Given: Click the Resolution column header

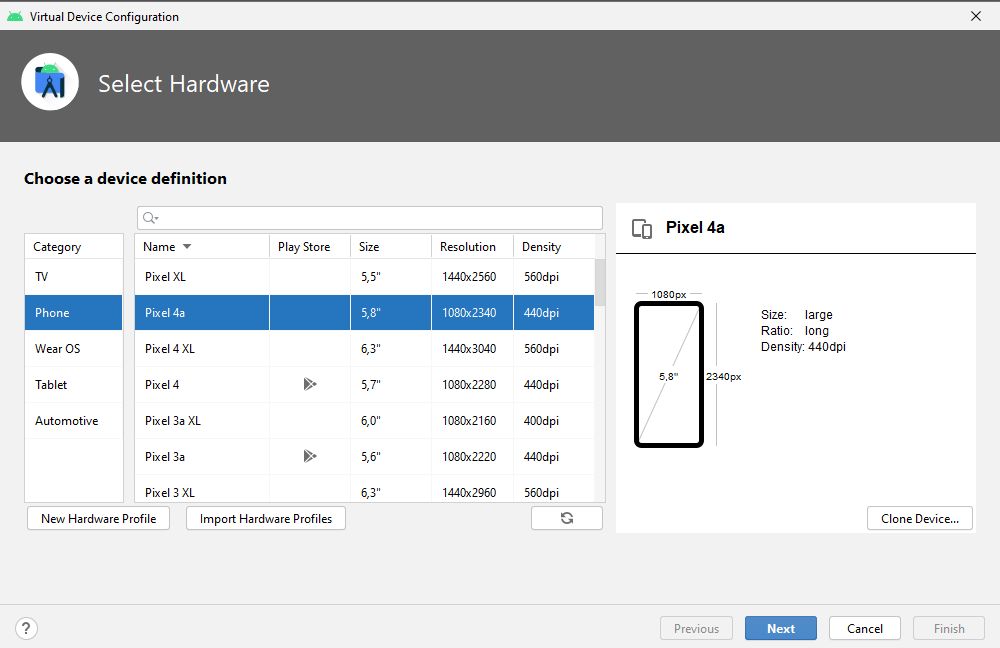Looking at the screenshot, I should (x=472, y=246).
